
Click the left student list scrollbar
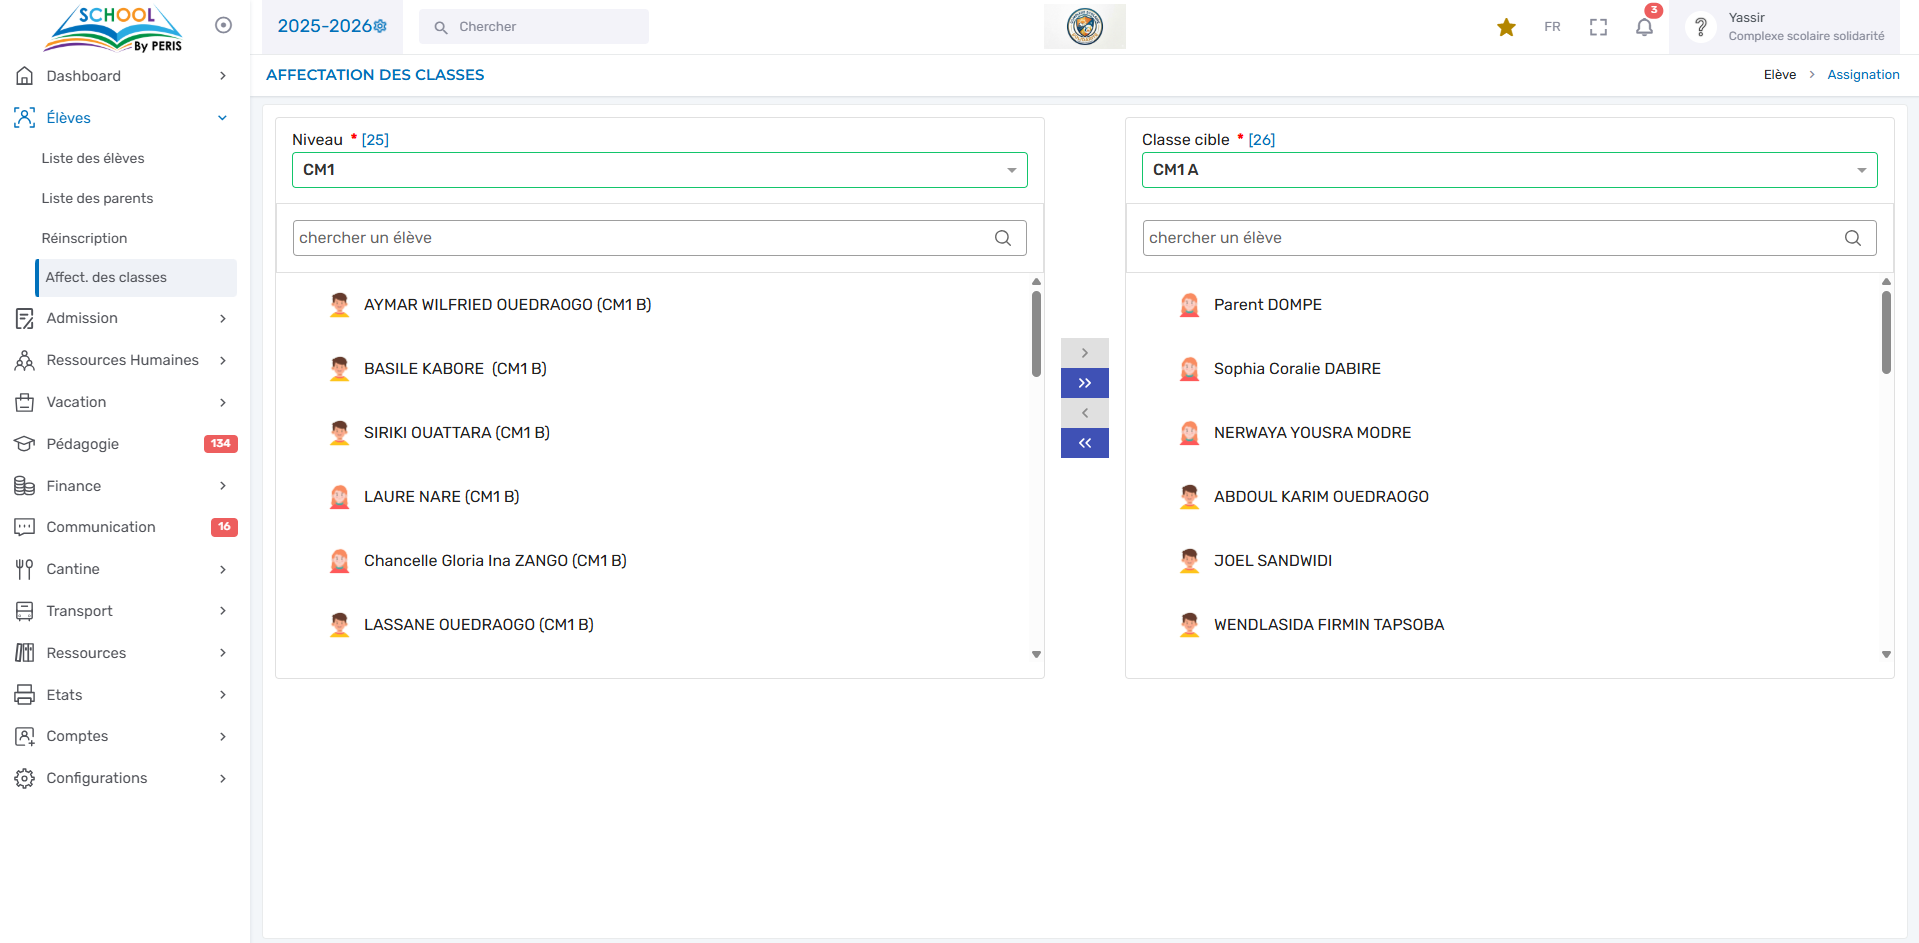[1036, 334]
